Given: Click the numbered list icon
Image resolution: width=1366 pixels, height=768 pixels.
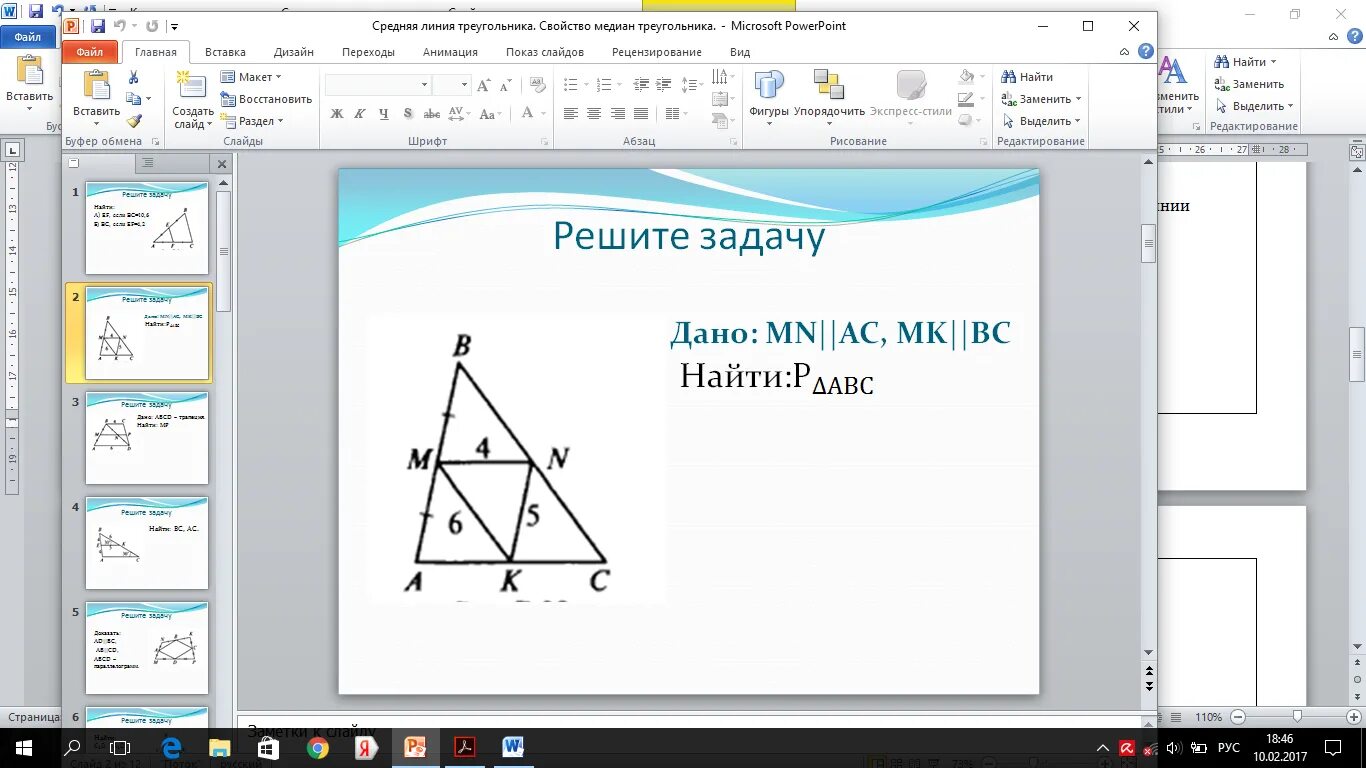Looking at the screenshot, I should [605, 83].
